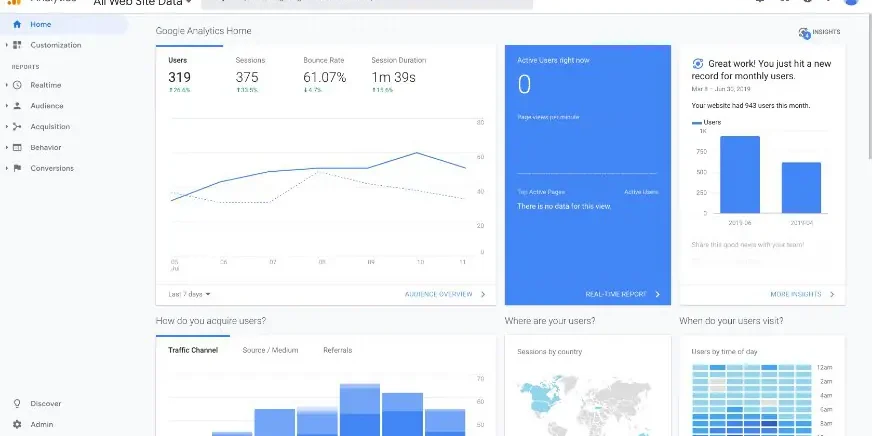The height and width of the screenshot is (436, 872).
Task: Click the Realtime clock icon
Action: point(17,85)
